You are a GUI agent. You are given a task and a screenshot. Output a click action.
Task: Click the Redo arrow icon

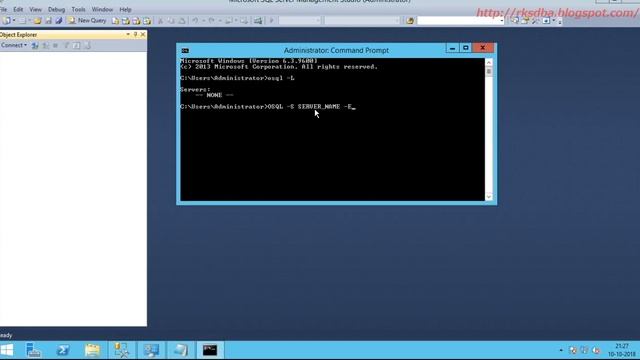click(211, 20)
